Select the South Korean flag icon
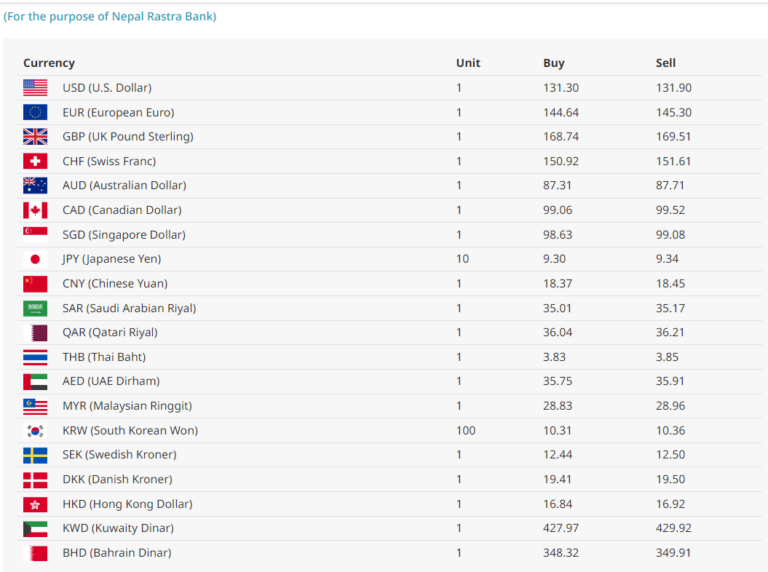The width and height of the screenshot is (768, 572). 35,430
